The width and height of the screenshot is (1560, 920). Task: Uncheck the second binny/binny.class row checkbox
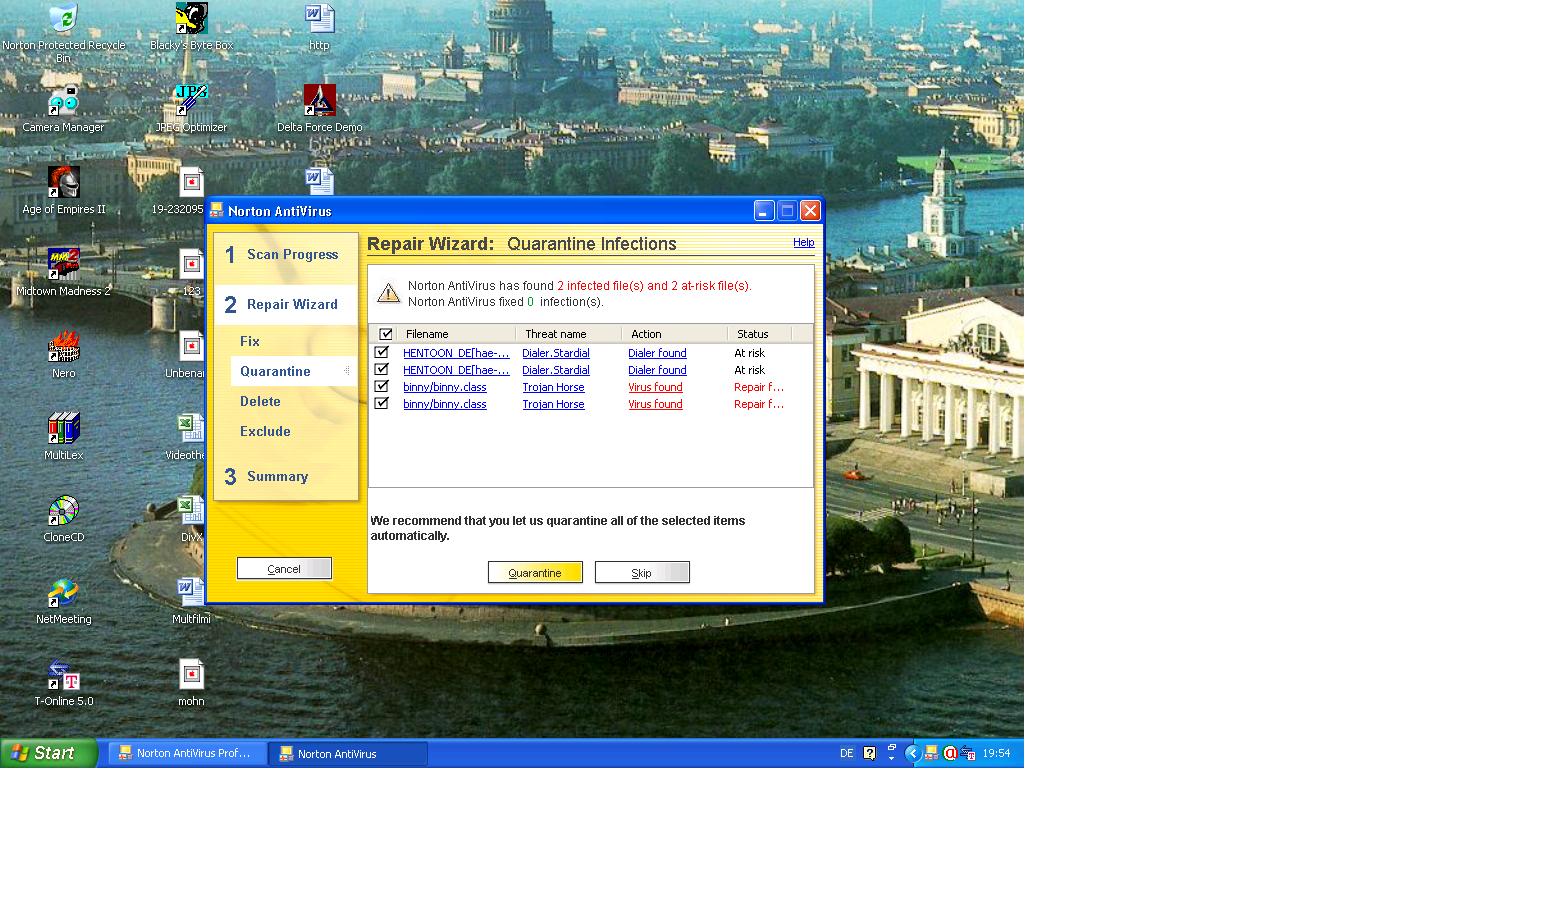381,403
